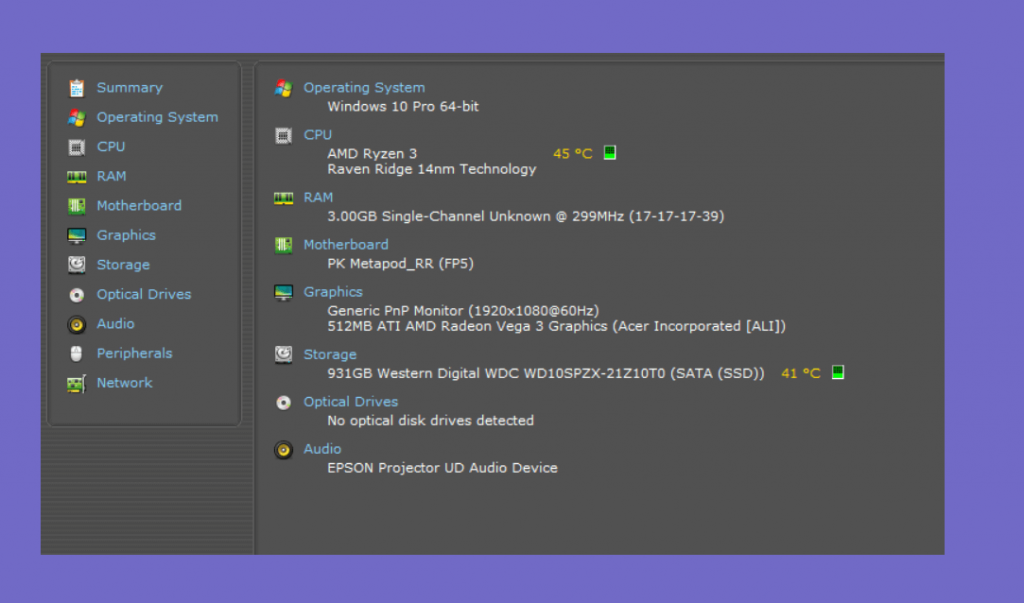Click the memory icon beside RAM heading
The width and height of the screenshot is (1024, 603).
click(x=283, y=198)
